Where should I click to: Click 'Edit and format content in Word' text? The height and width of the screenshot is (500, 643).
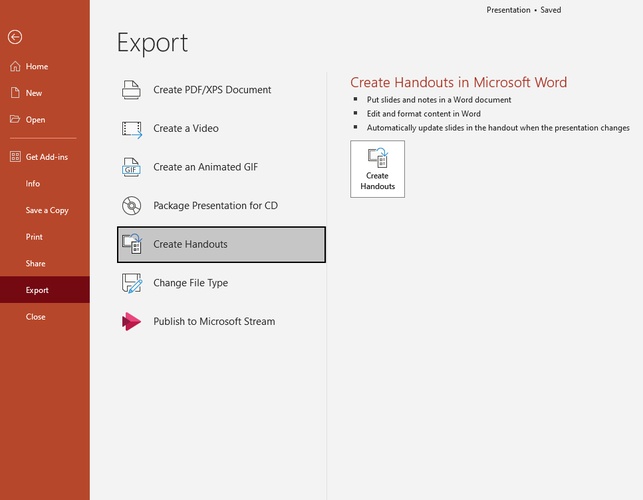pos(424,114)
